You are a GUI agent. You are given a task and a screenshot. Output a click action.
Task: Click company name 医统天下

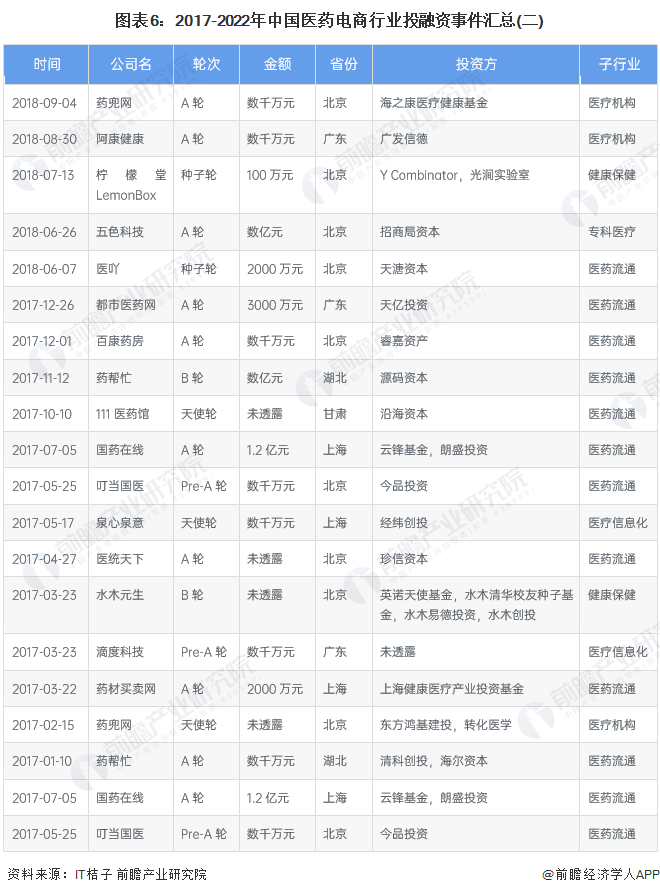(120, 559)
